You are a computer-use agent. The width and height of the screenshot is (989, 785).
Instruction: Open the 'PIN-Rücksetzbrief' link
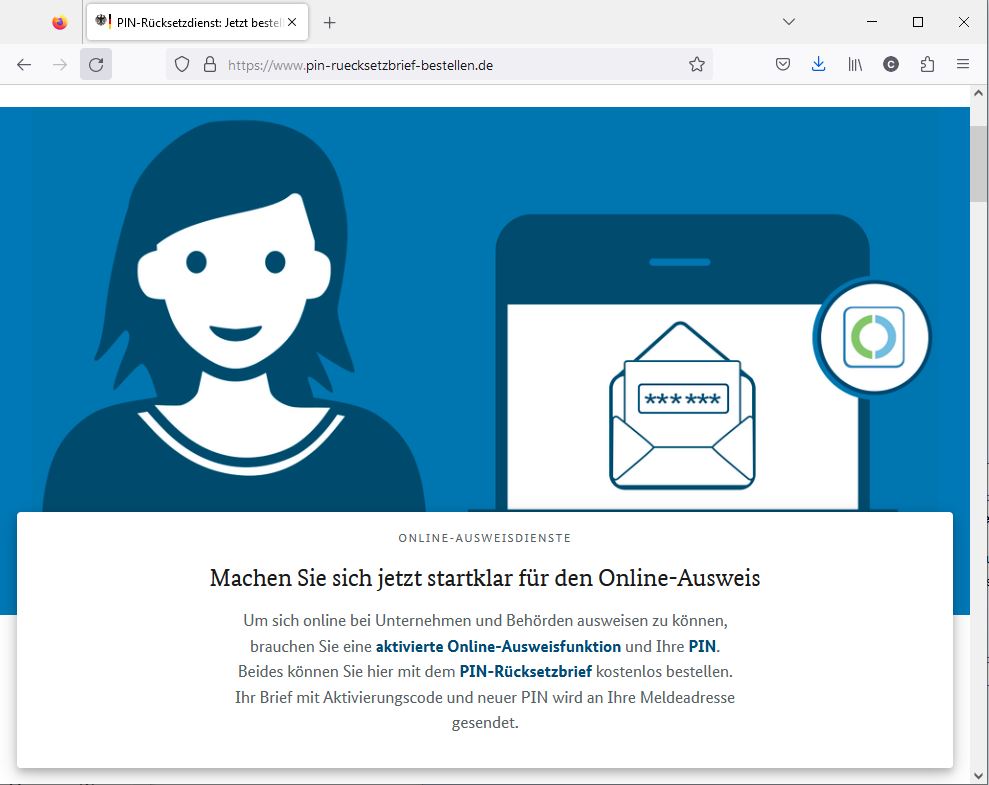525,672
